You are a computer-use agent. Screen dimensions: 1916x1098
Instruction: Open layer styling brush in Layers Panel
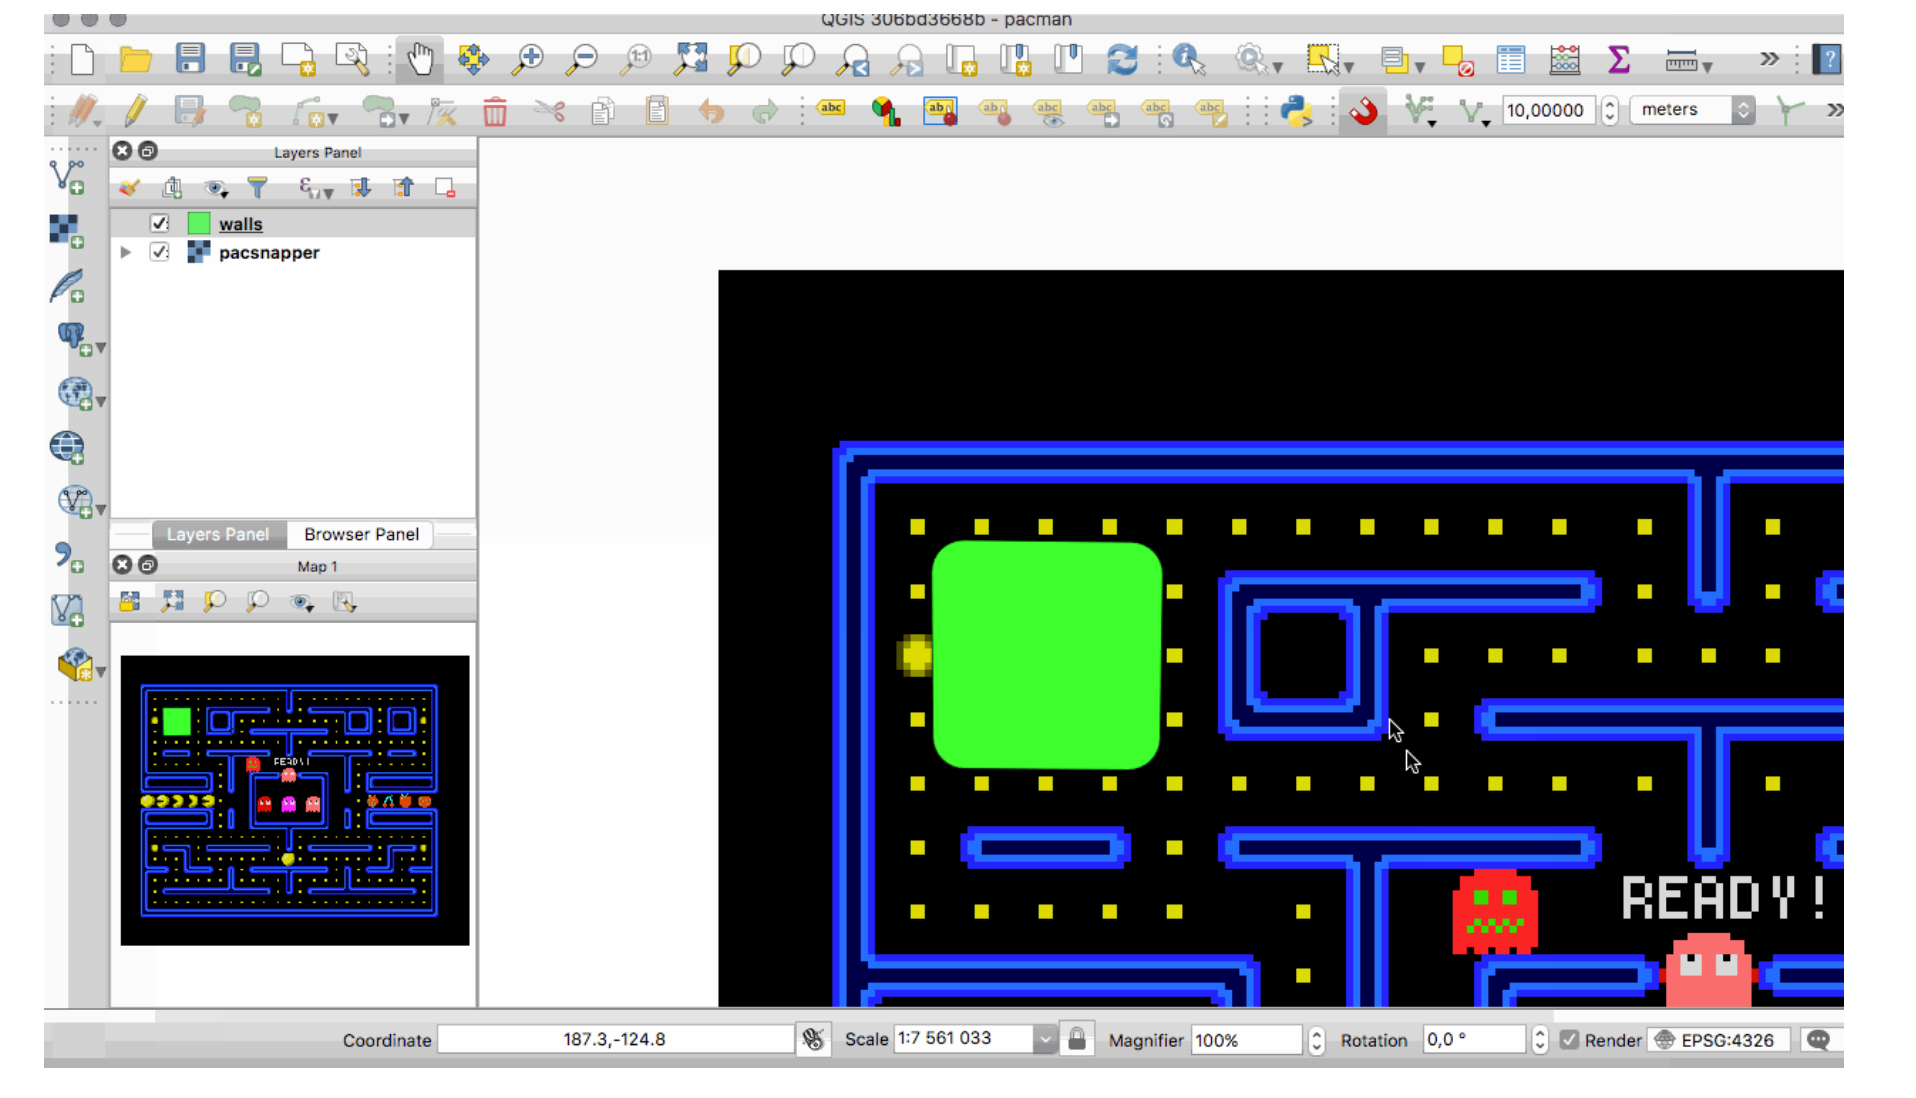point(129,187)
